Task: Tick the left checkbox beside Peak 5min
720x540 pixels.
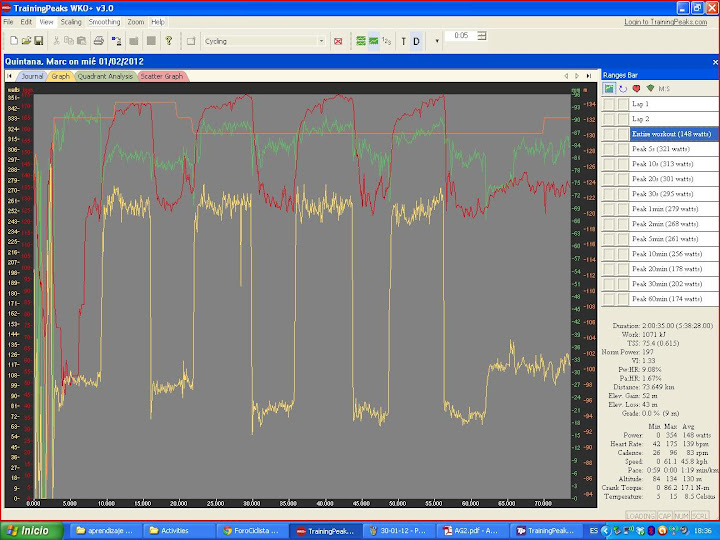Action: click(609, 239)
